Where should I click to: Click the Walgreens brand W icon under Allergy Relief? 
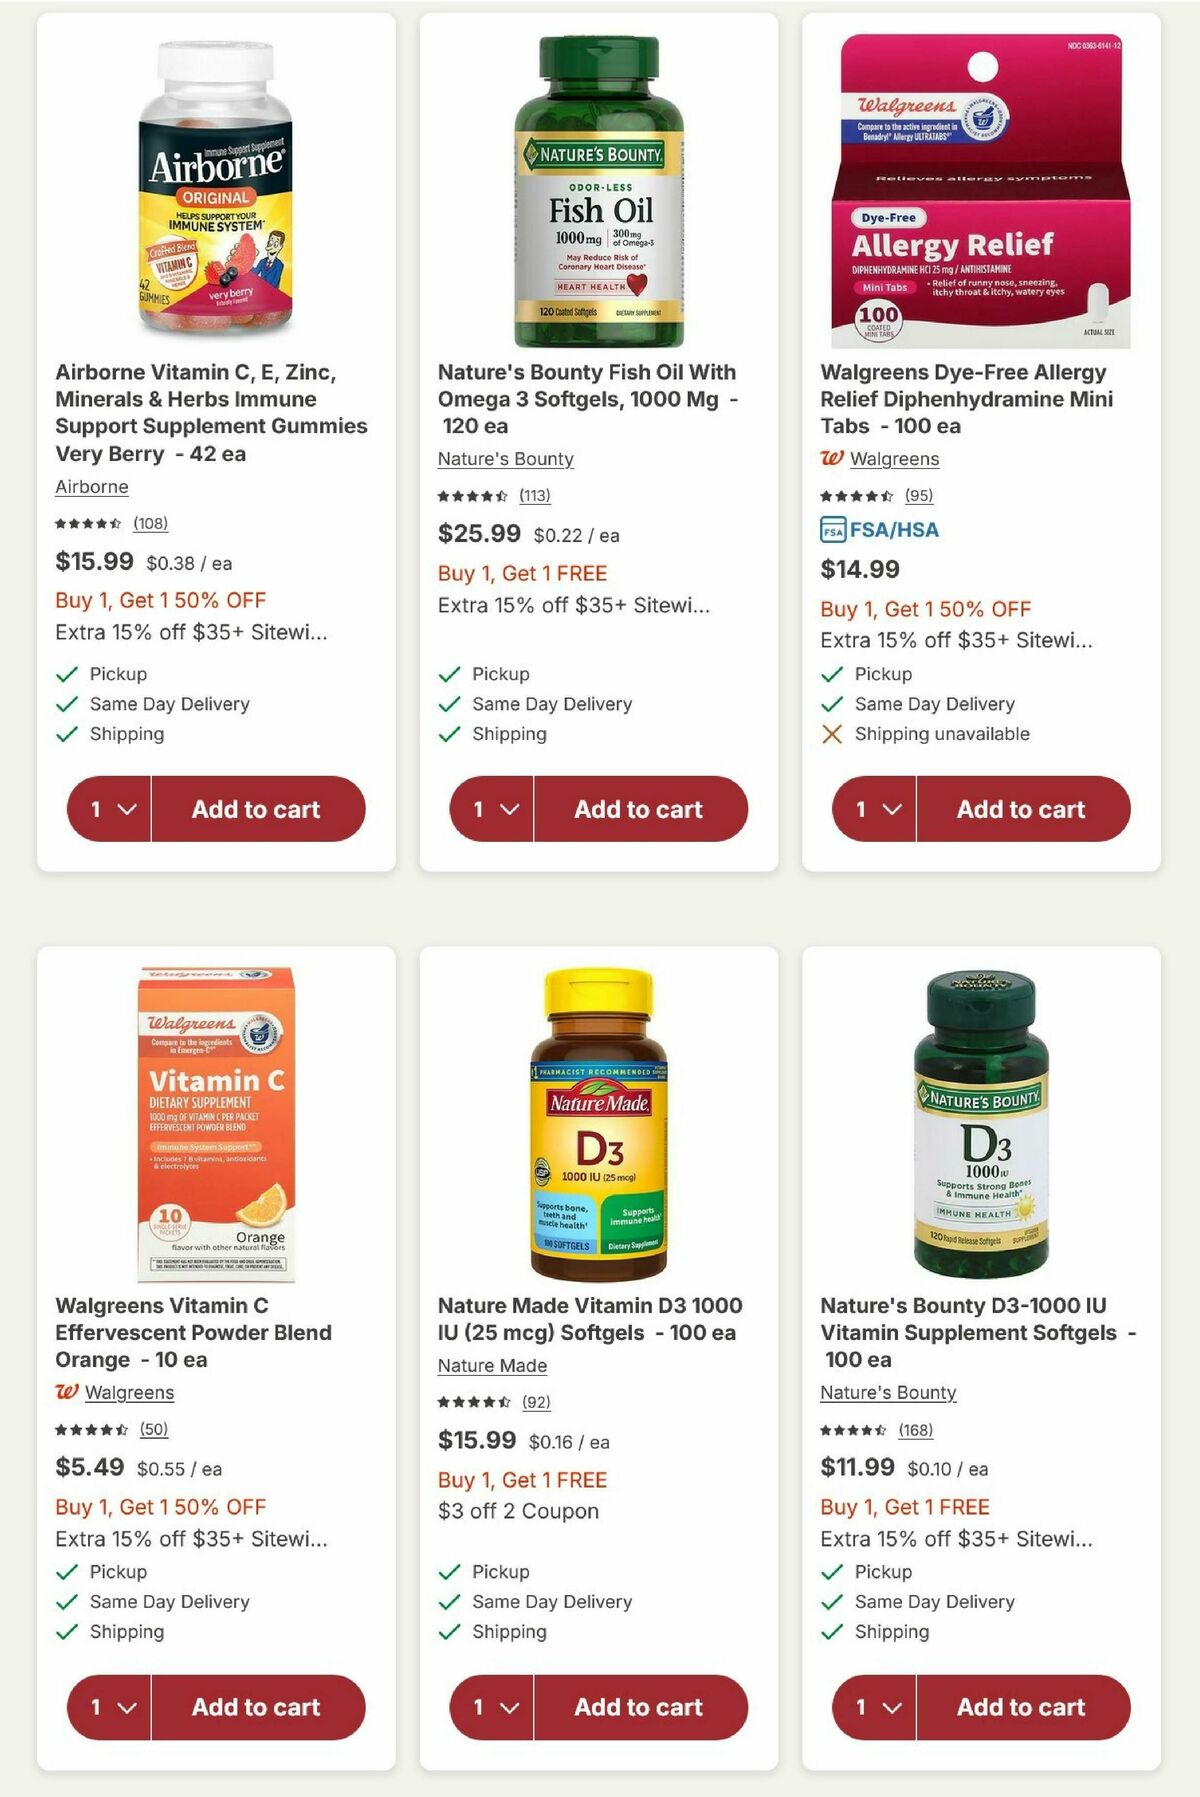[x=832, y=459]
